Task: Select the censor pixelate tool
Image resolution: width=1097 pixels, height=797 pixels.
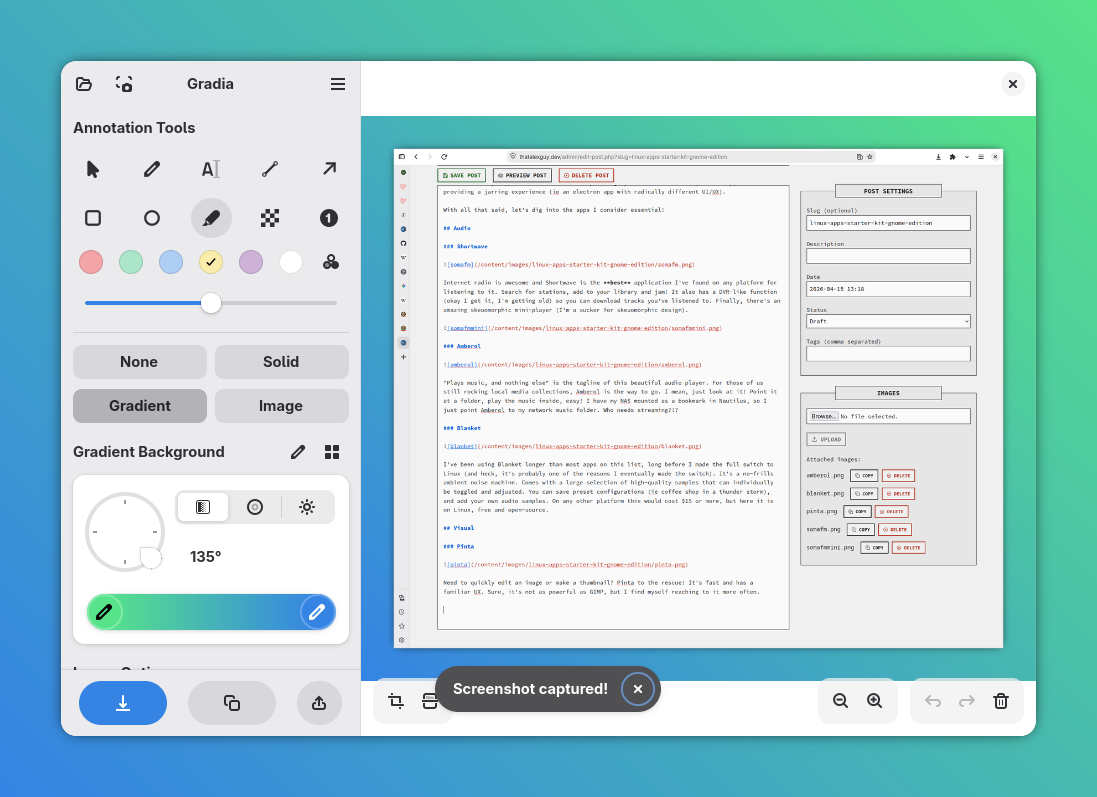Action: pos(270,218)
